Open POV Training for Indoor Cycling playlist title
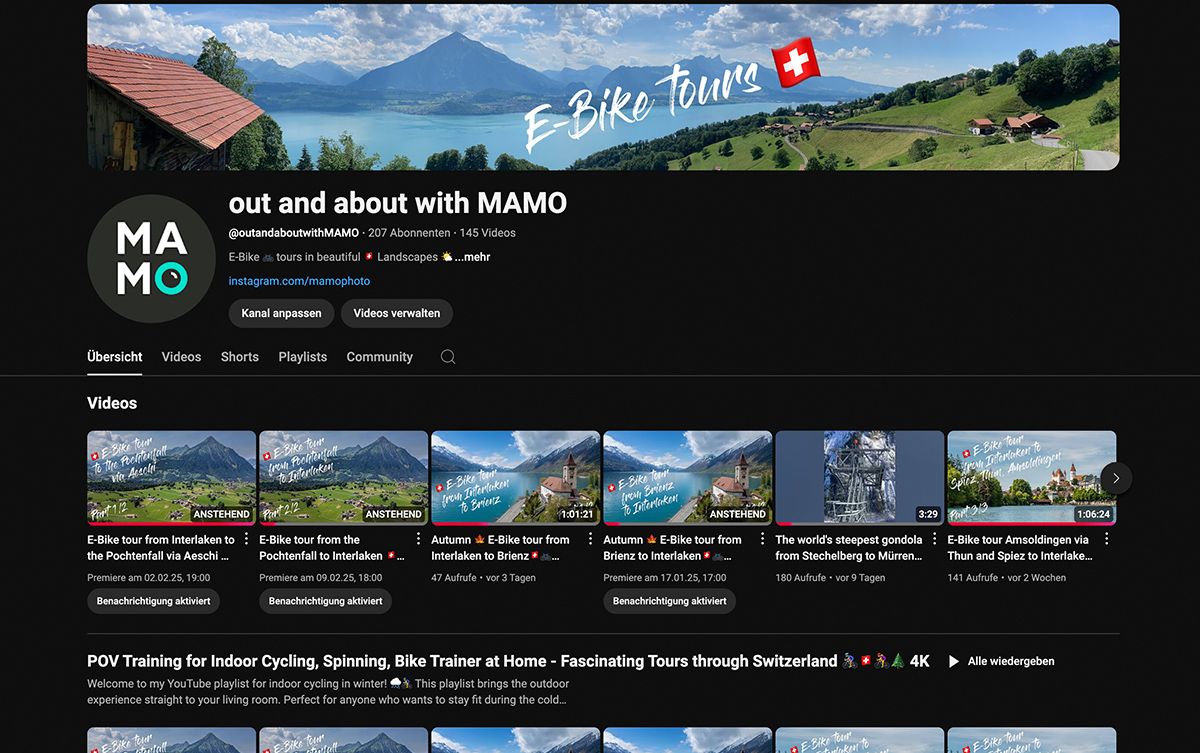Screen dimensions: 1200x753 508,661
